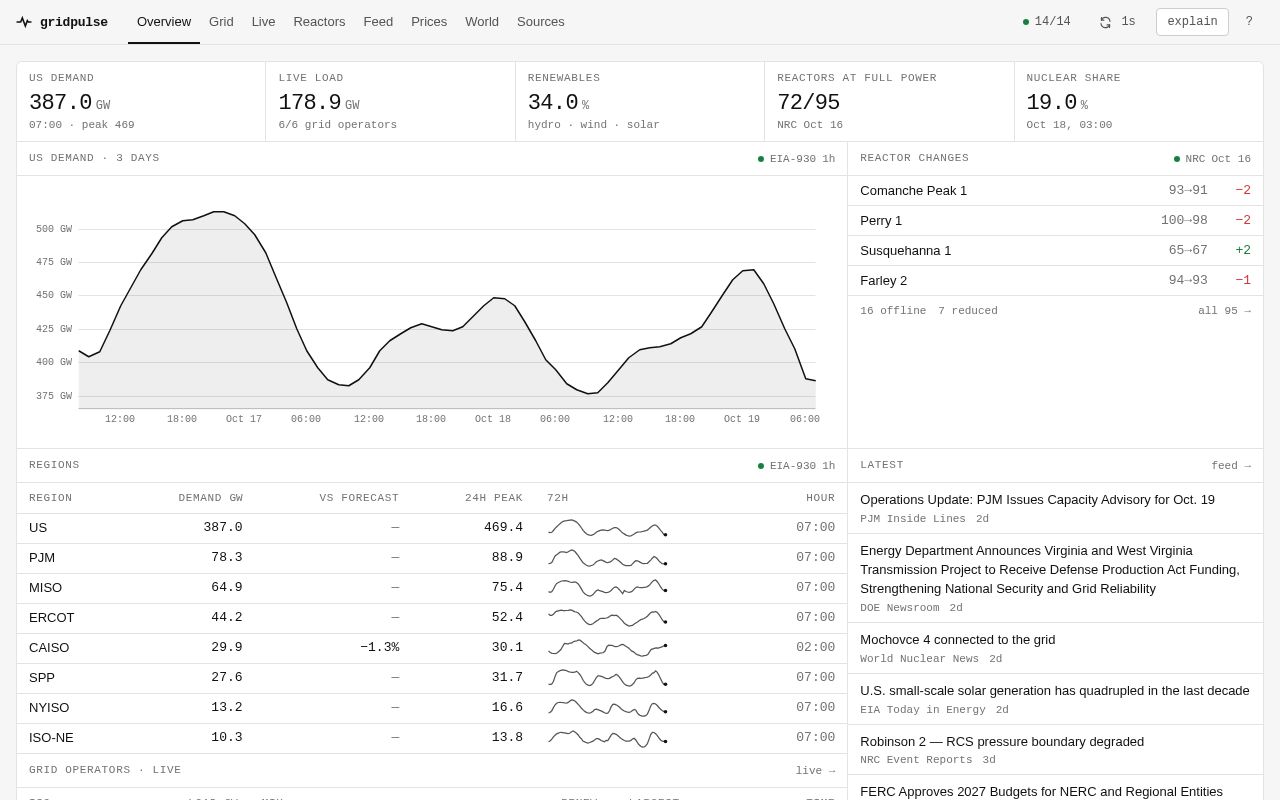
Task: Click the 24H PEAK column header
Action: (x=494, y=498)
